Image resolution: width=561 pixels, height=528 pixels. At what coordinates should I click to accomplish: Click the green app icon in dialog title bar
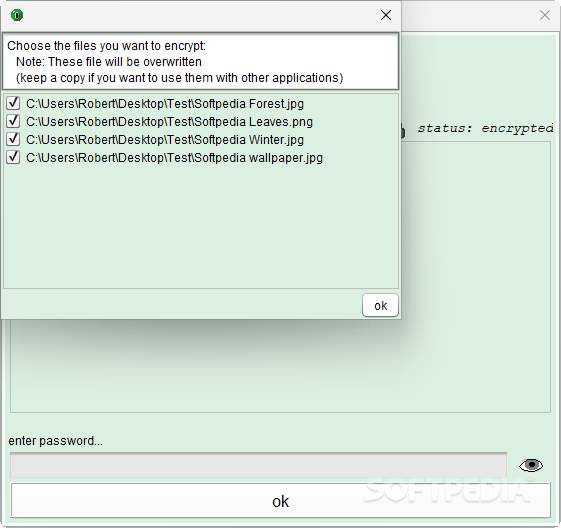pos(17,15)
